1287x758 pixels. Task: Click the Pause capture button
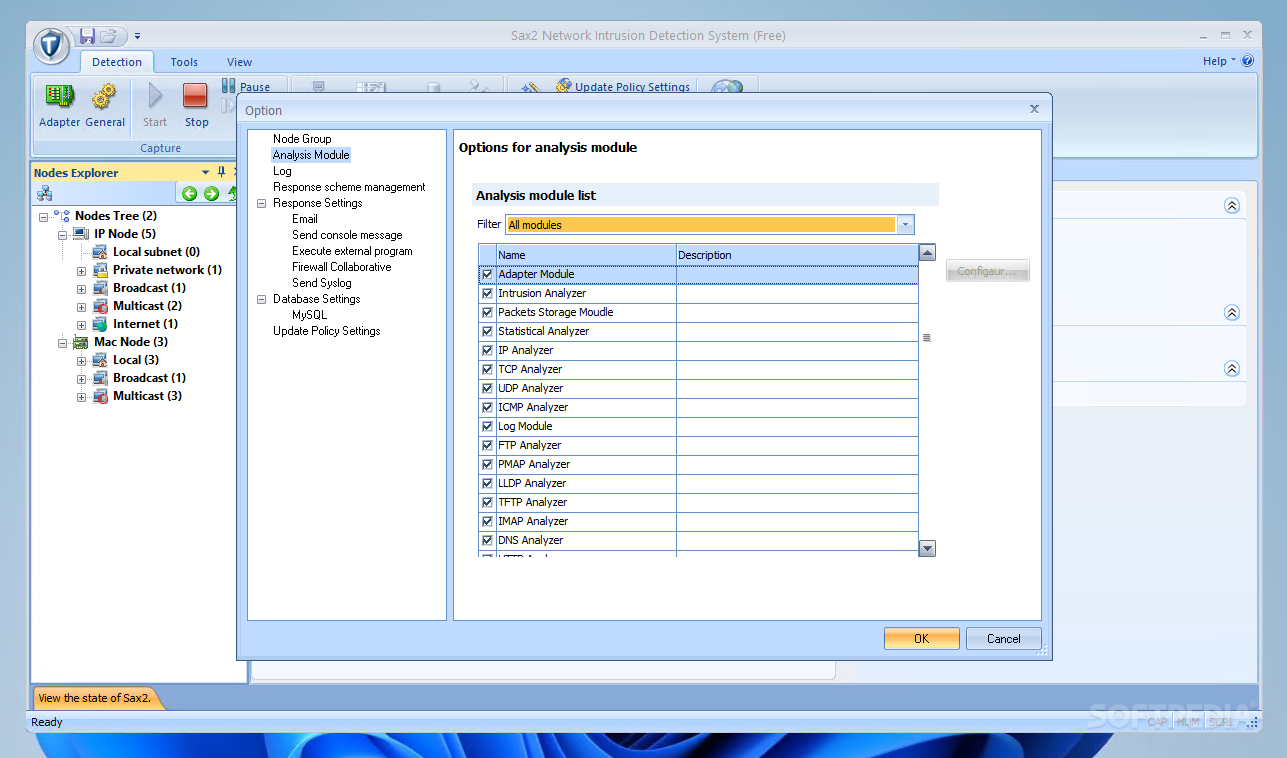coord(246,87)
